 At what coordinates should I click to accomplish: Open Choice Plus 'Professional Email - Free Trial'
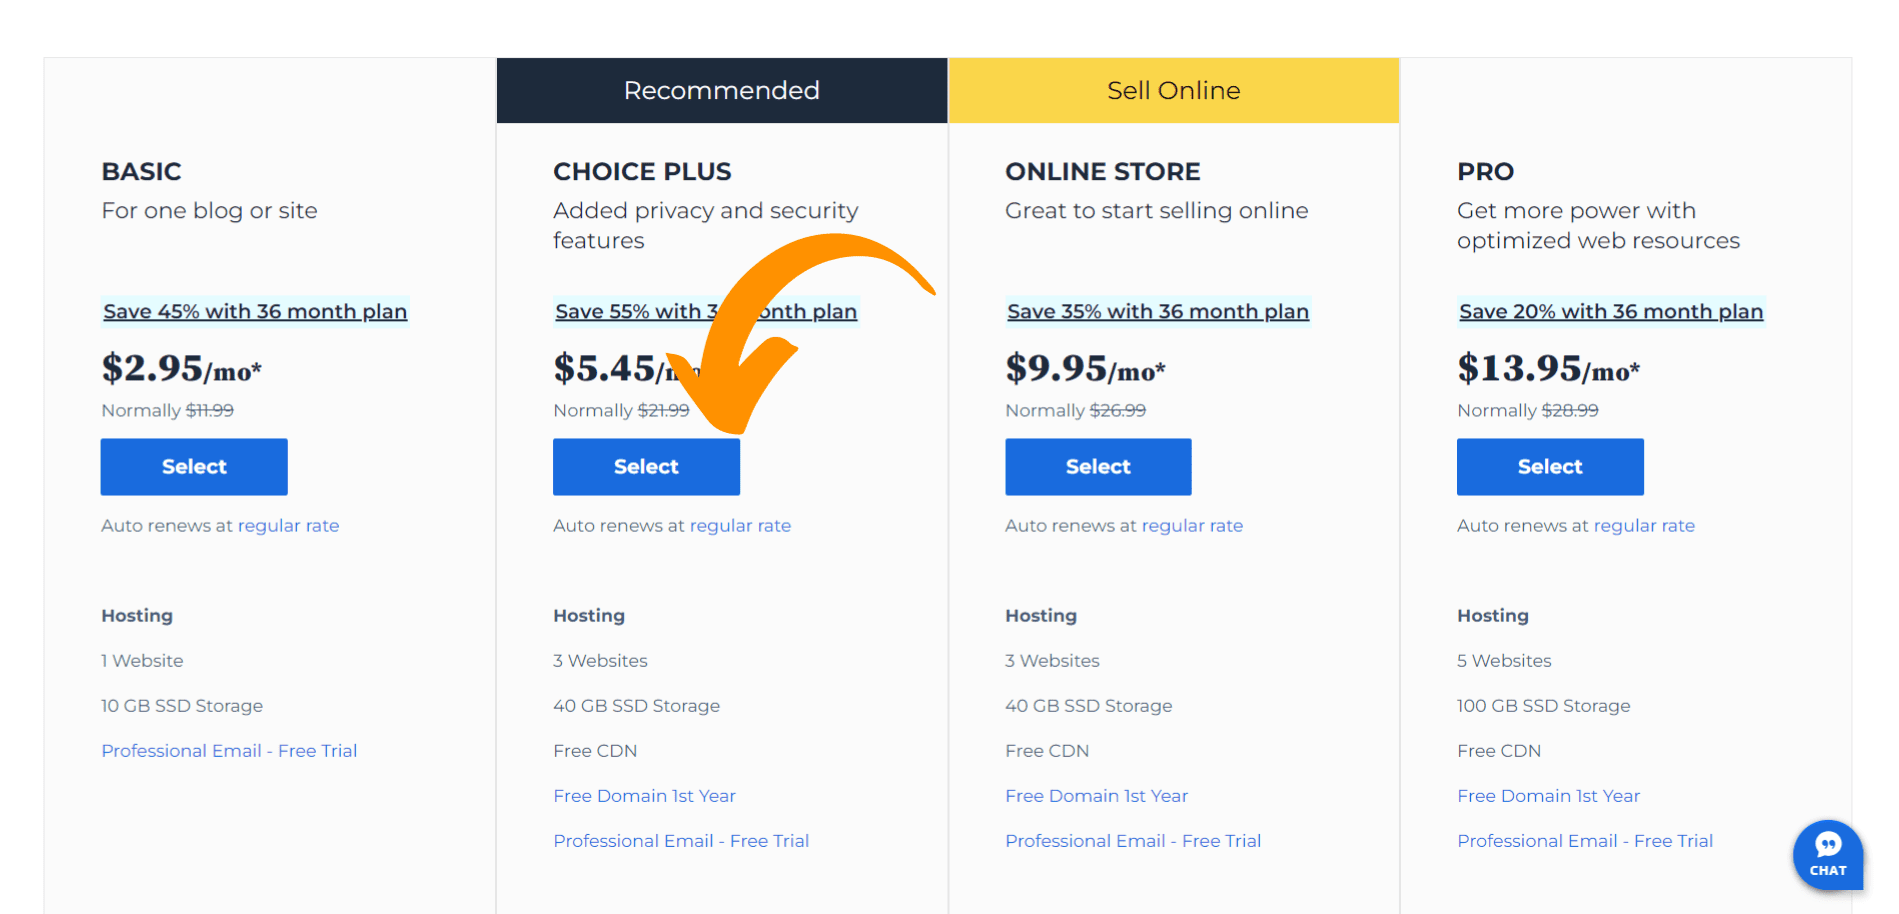[x=681, y=841]
